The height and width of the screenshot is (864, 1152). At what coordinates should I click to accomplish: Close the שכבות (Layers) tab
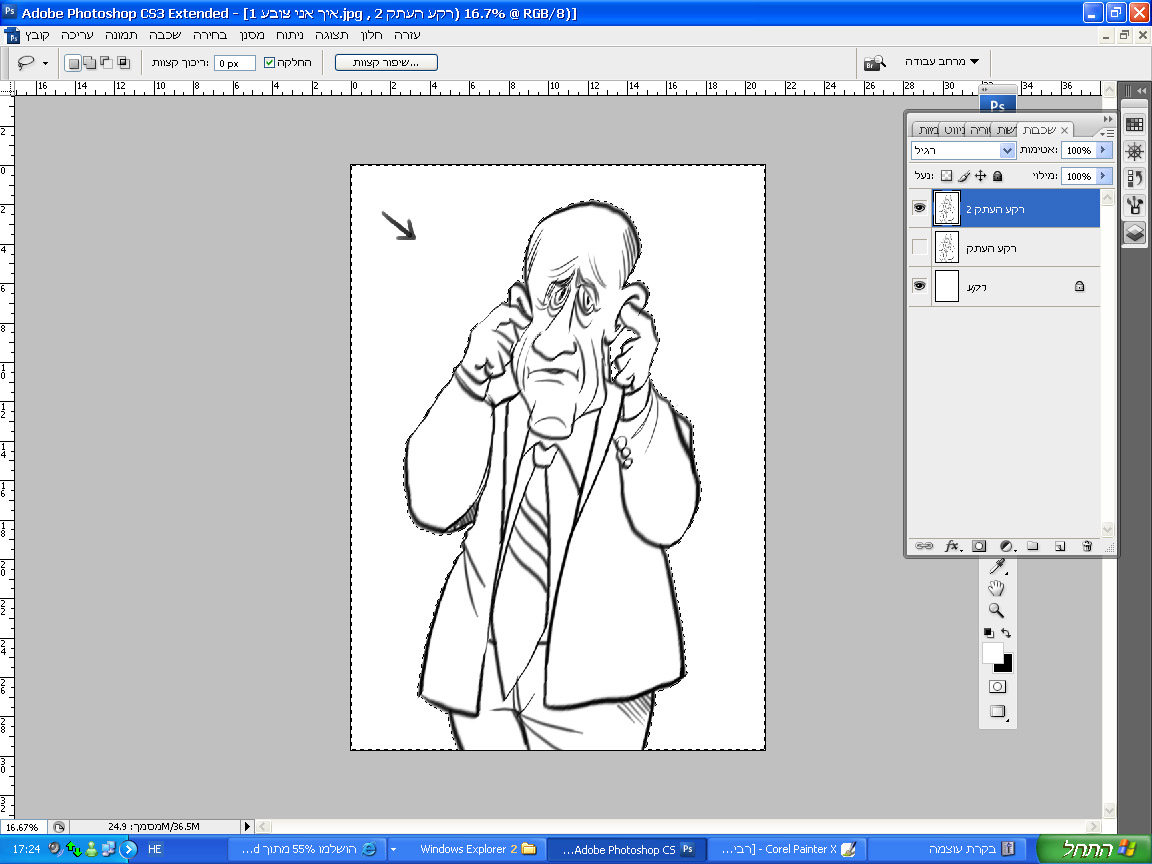[x=1065, y=131]
